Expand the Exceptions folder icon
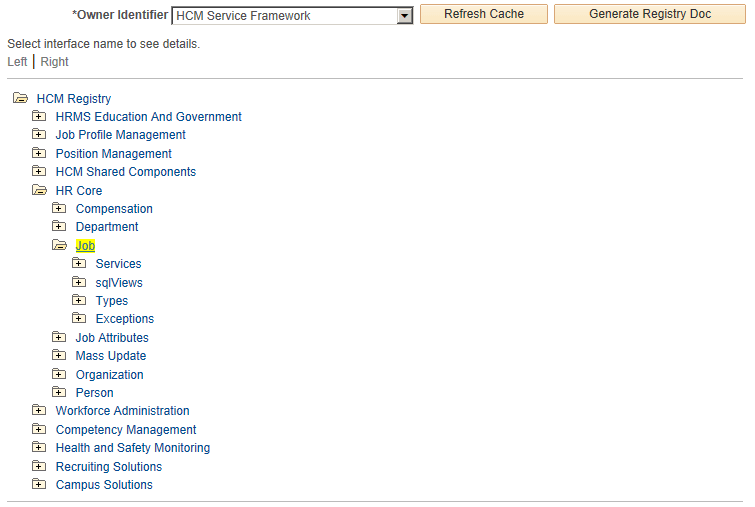 click(x=79, y=318)
